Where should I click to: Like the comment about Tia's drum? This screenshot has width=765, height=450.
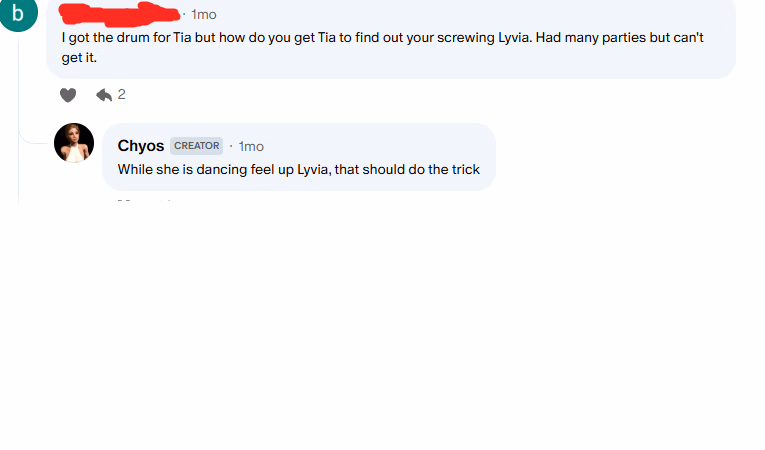67,95
